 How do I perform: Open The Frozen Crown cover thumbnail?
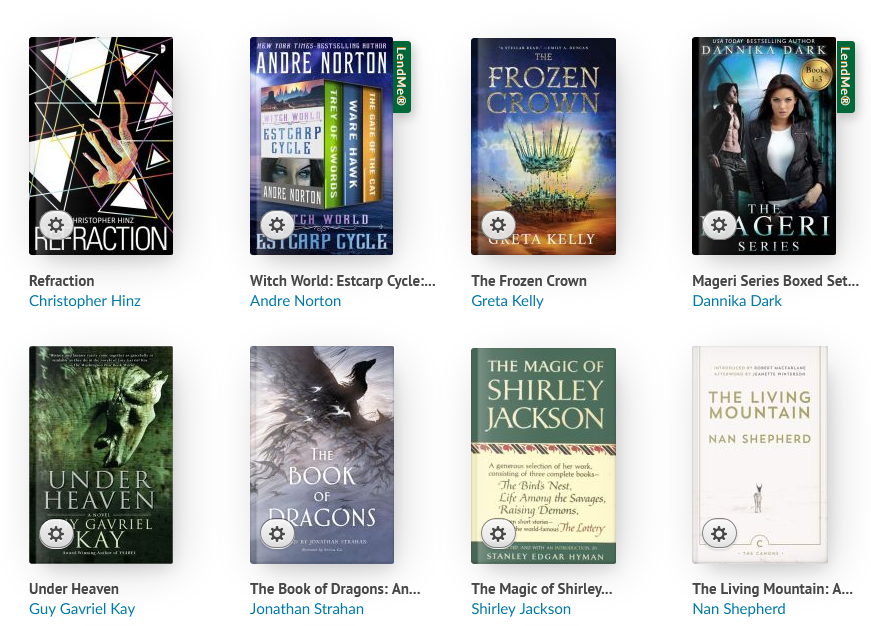(x=543, y=146)
